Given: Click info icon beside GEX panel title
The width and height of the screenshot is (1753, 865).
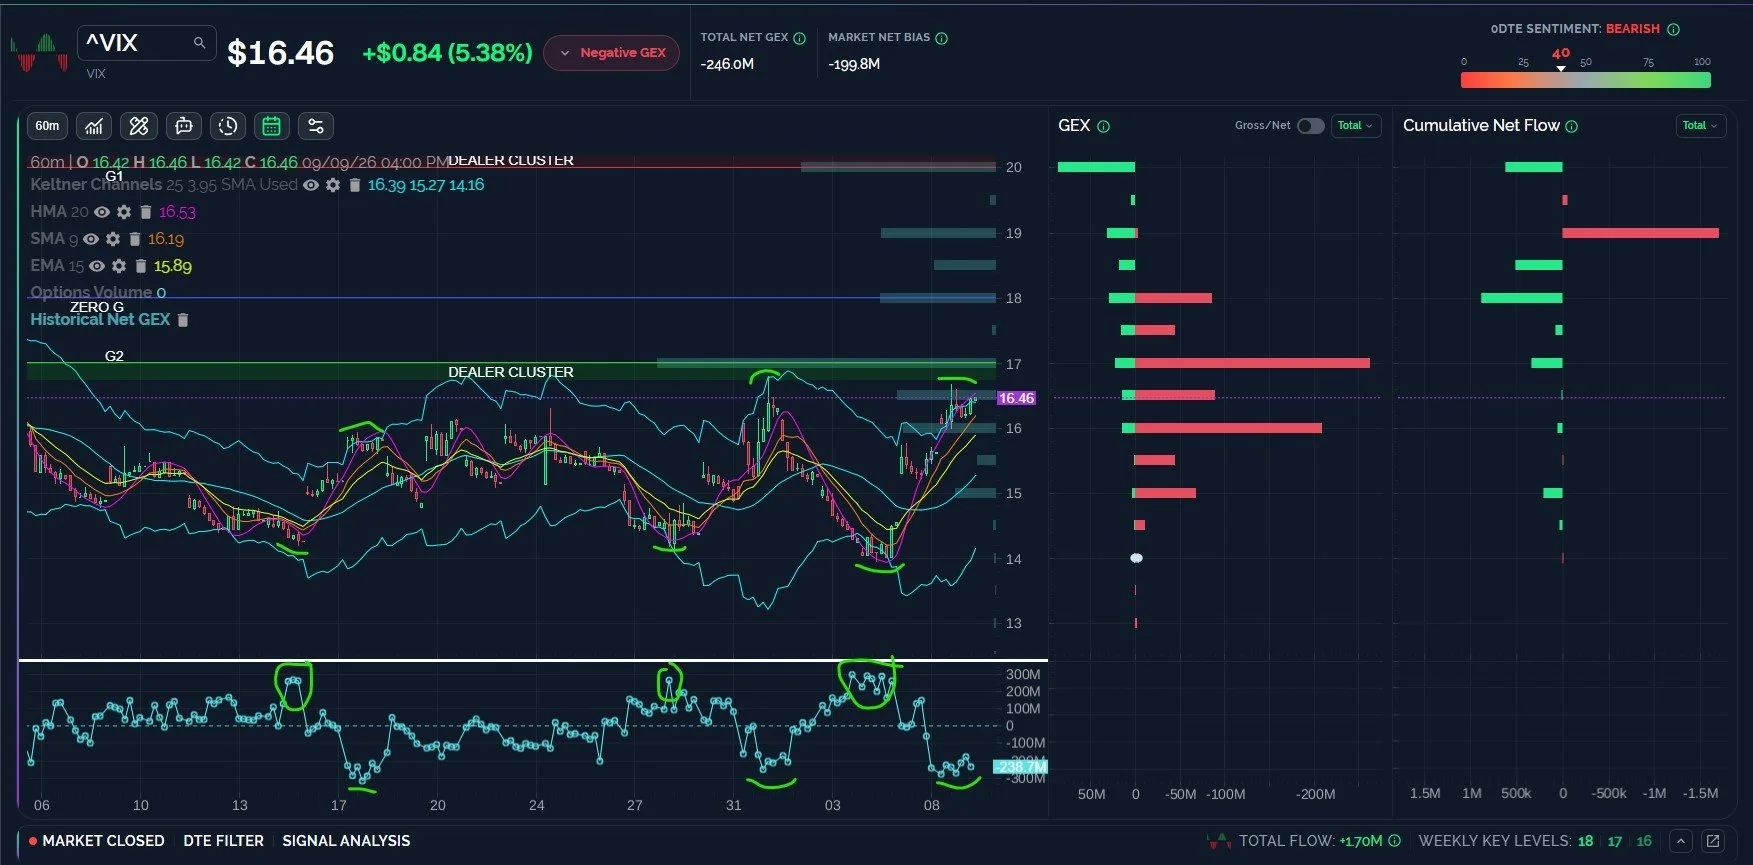Looking at the screenshot, I should (1104, 126).
